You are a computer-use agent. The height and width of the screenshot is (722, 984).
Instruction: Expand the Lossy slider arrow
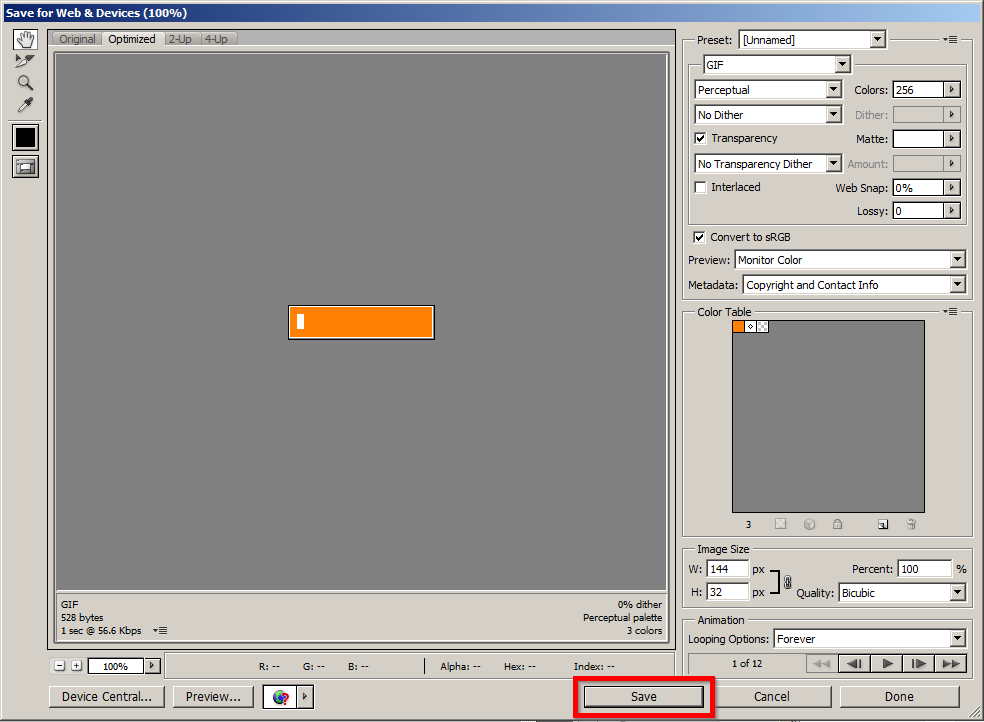point(952,211)
